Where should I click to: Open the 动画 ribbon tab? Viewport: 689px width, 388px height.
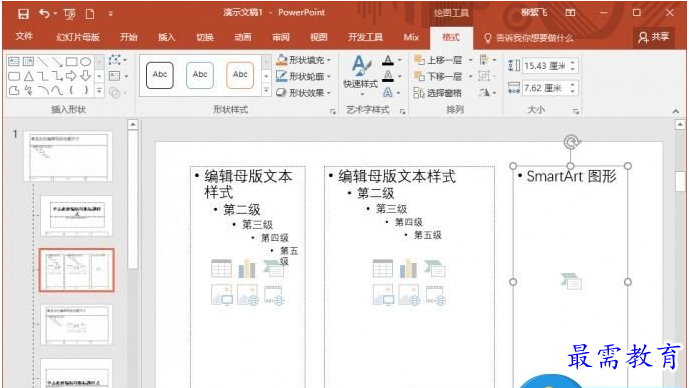tap(243, 37)
